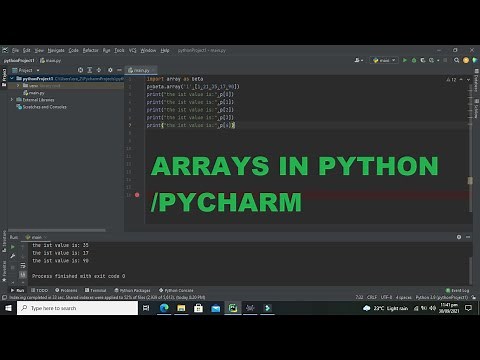Click the UTF-8 encoding status entry

tap(386, 297)
